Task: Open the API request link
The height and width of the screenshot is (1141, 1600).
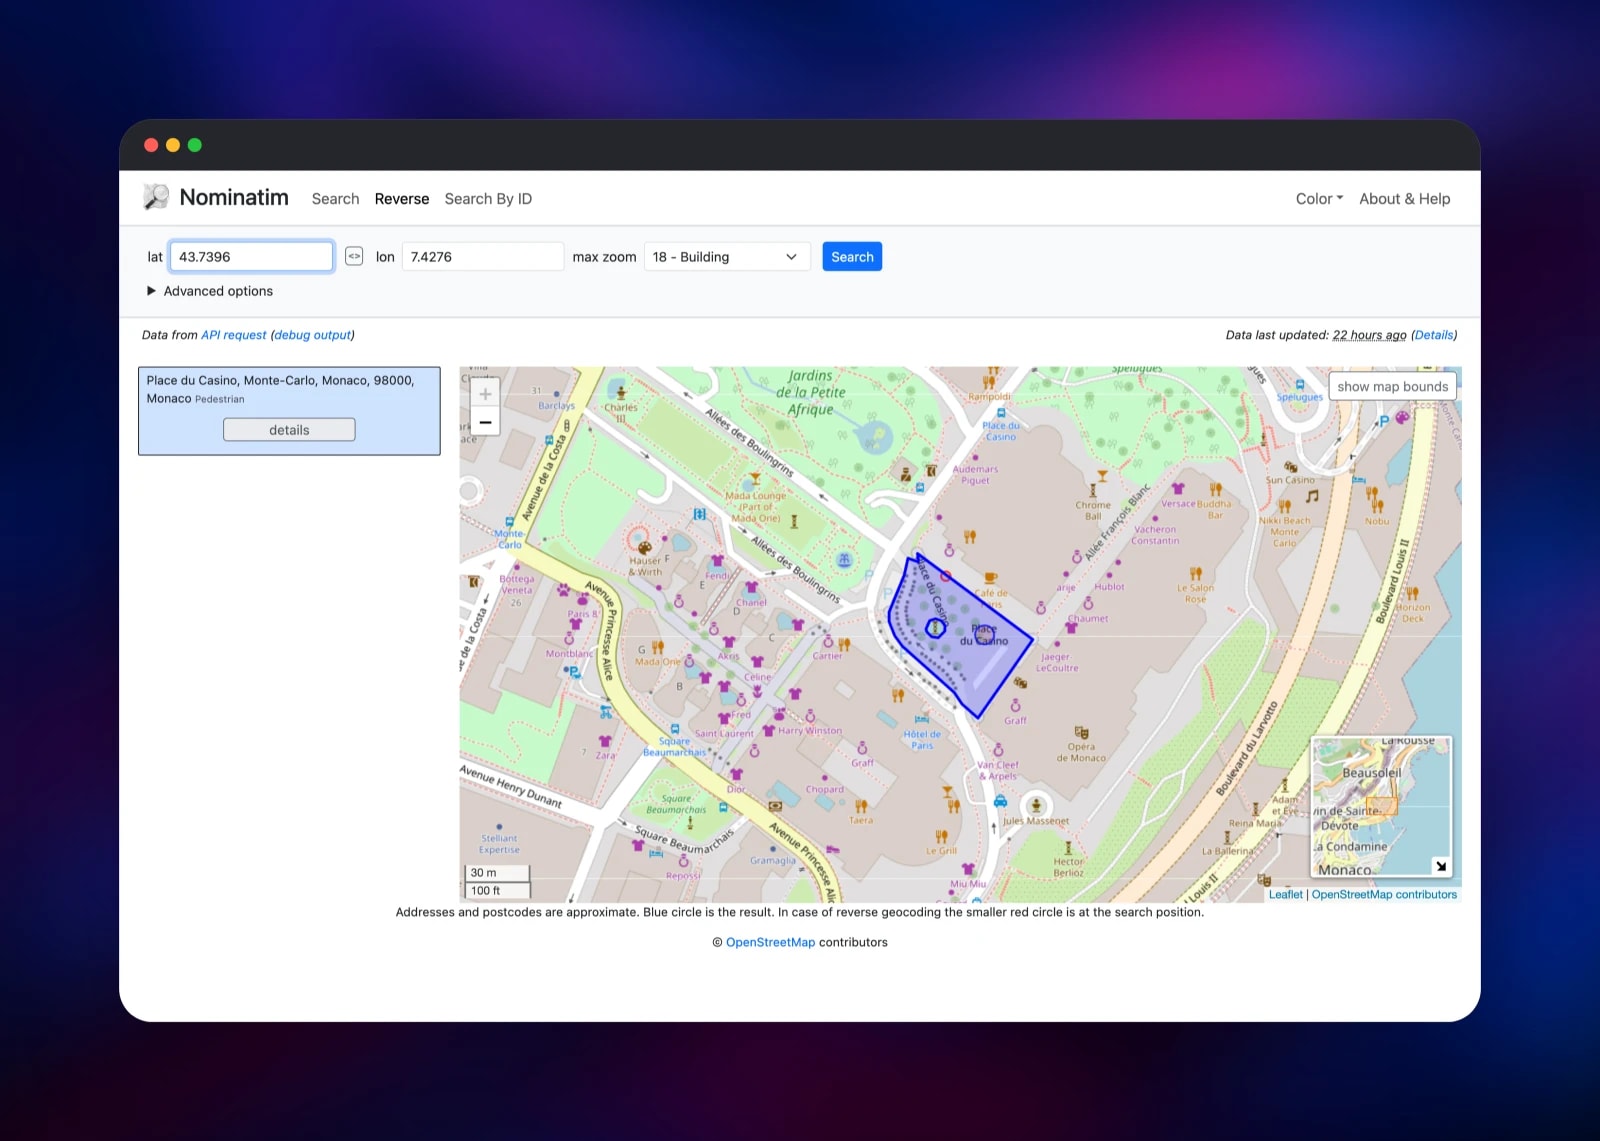Action: pyautogui.click(x=234, y=335)
